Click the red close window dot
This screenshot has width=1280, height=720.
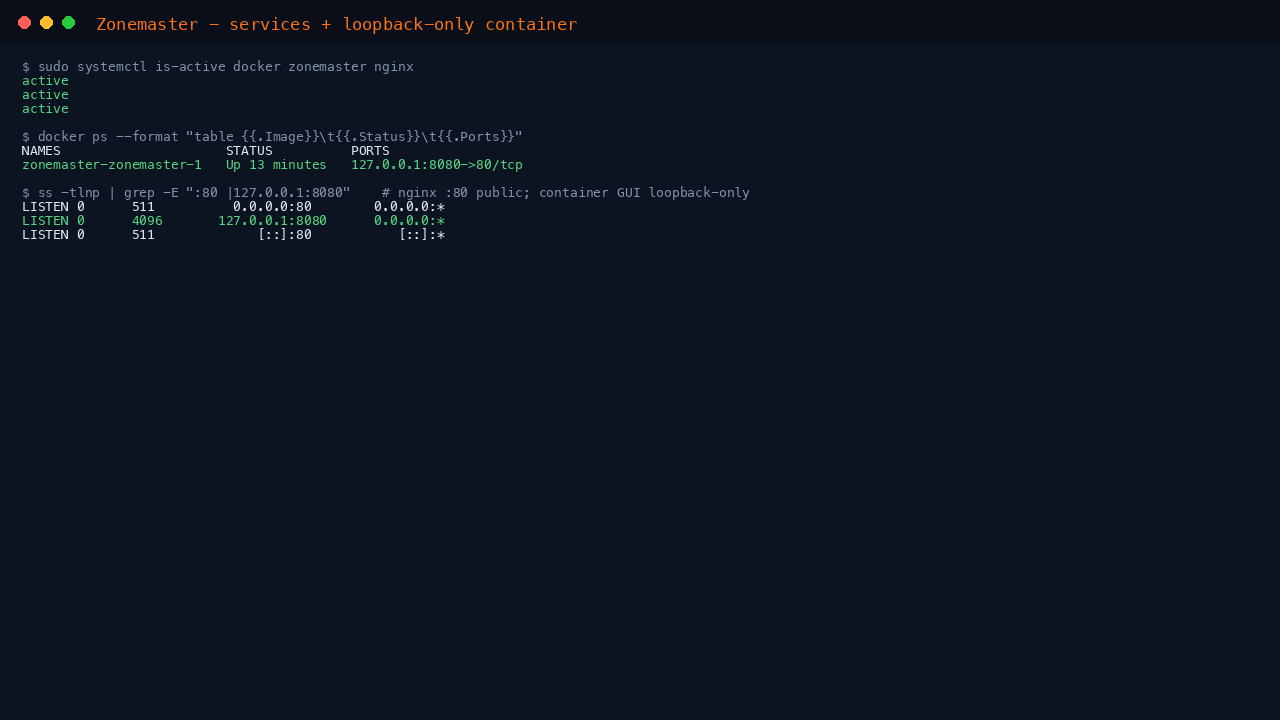pyautogui.click(x=25, y=23)
